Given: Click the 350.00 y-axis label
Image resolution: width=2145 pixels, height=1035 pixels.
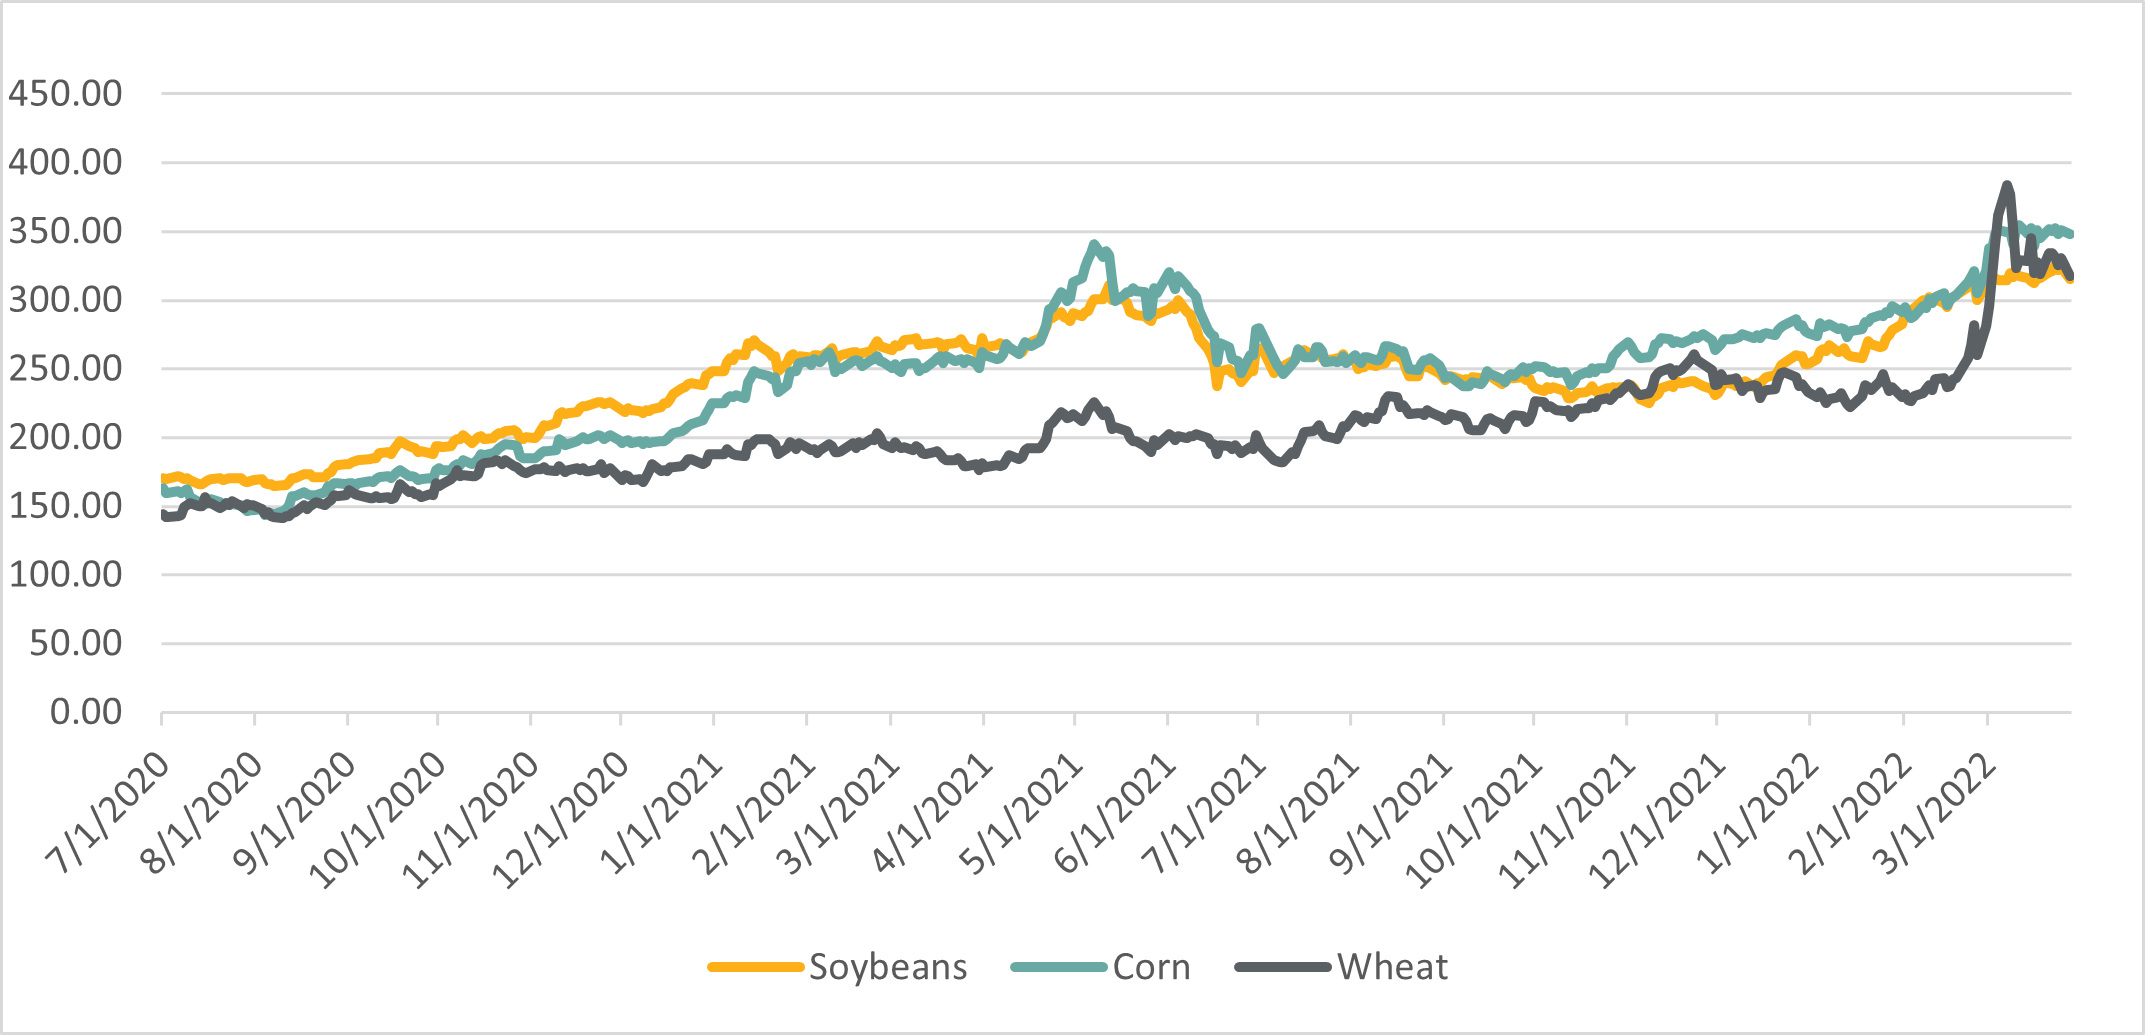Looking at the screenshot, I should 65,231.
